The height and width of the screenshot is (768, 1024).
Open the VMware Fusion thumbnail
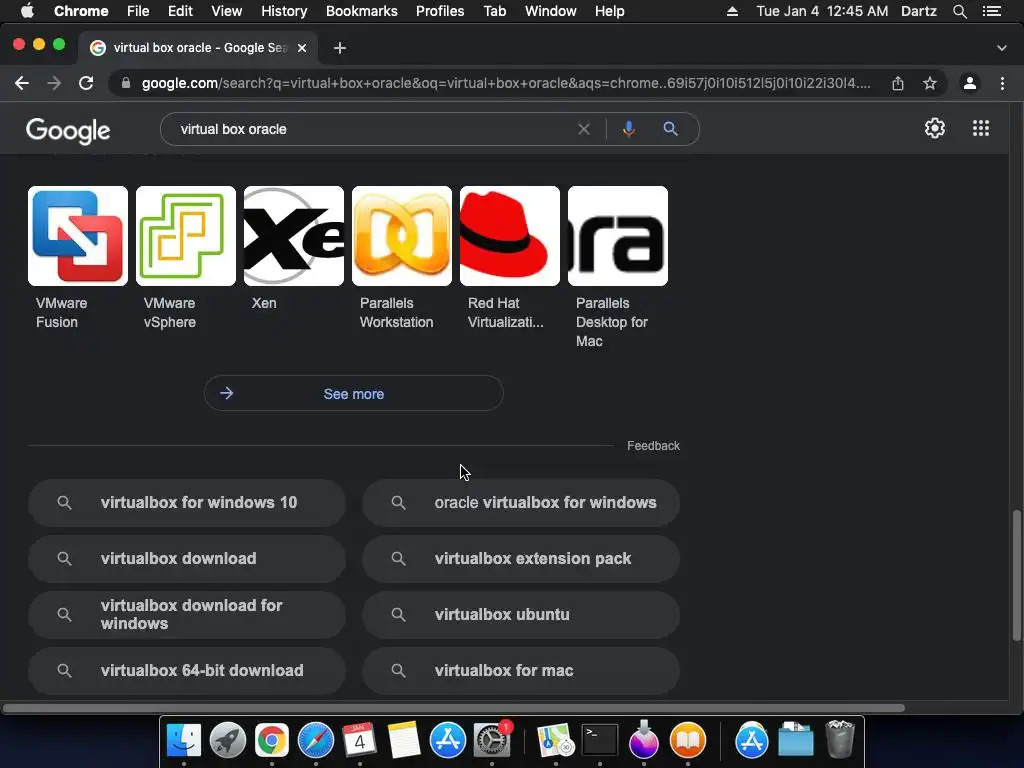78,236
